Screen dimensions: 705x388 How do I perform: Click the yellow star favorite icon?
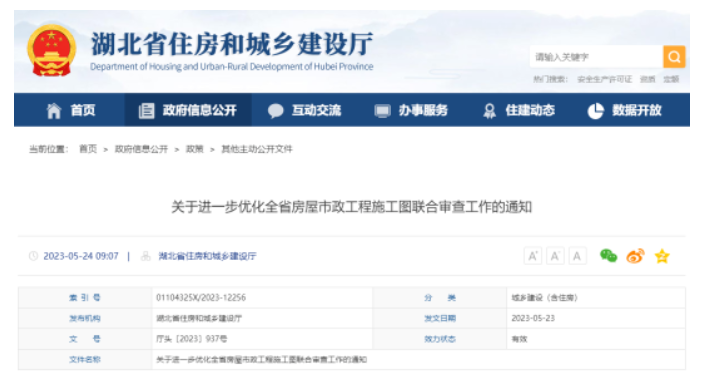point(662,256)
